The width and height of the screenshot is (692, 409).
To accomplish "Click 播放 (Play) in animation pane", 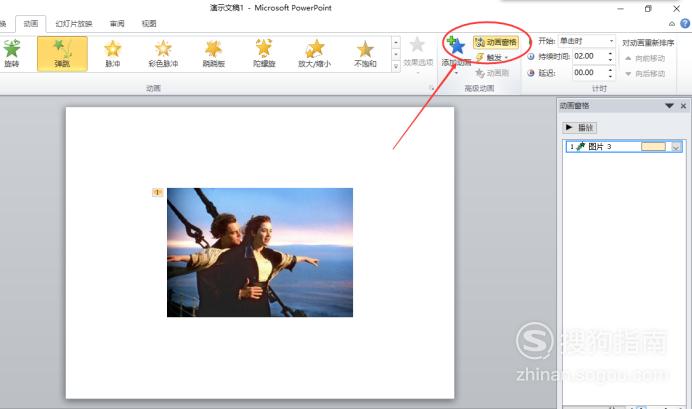I will tap(579, 128).
